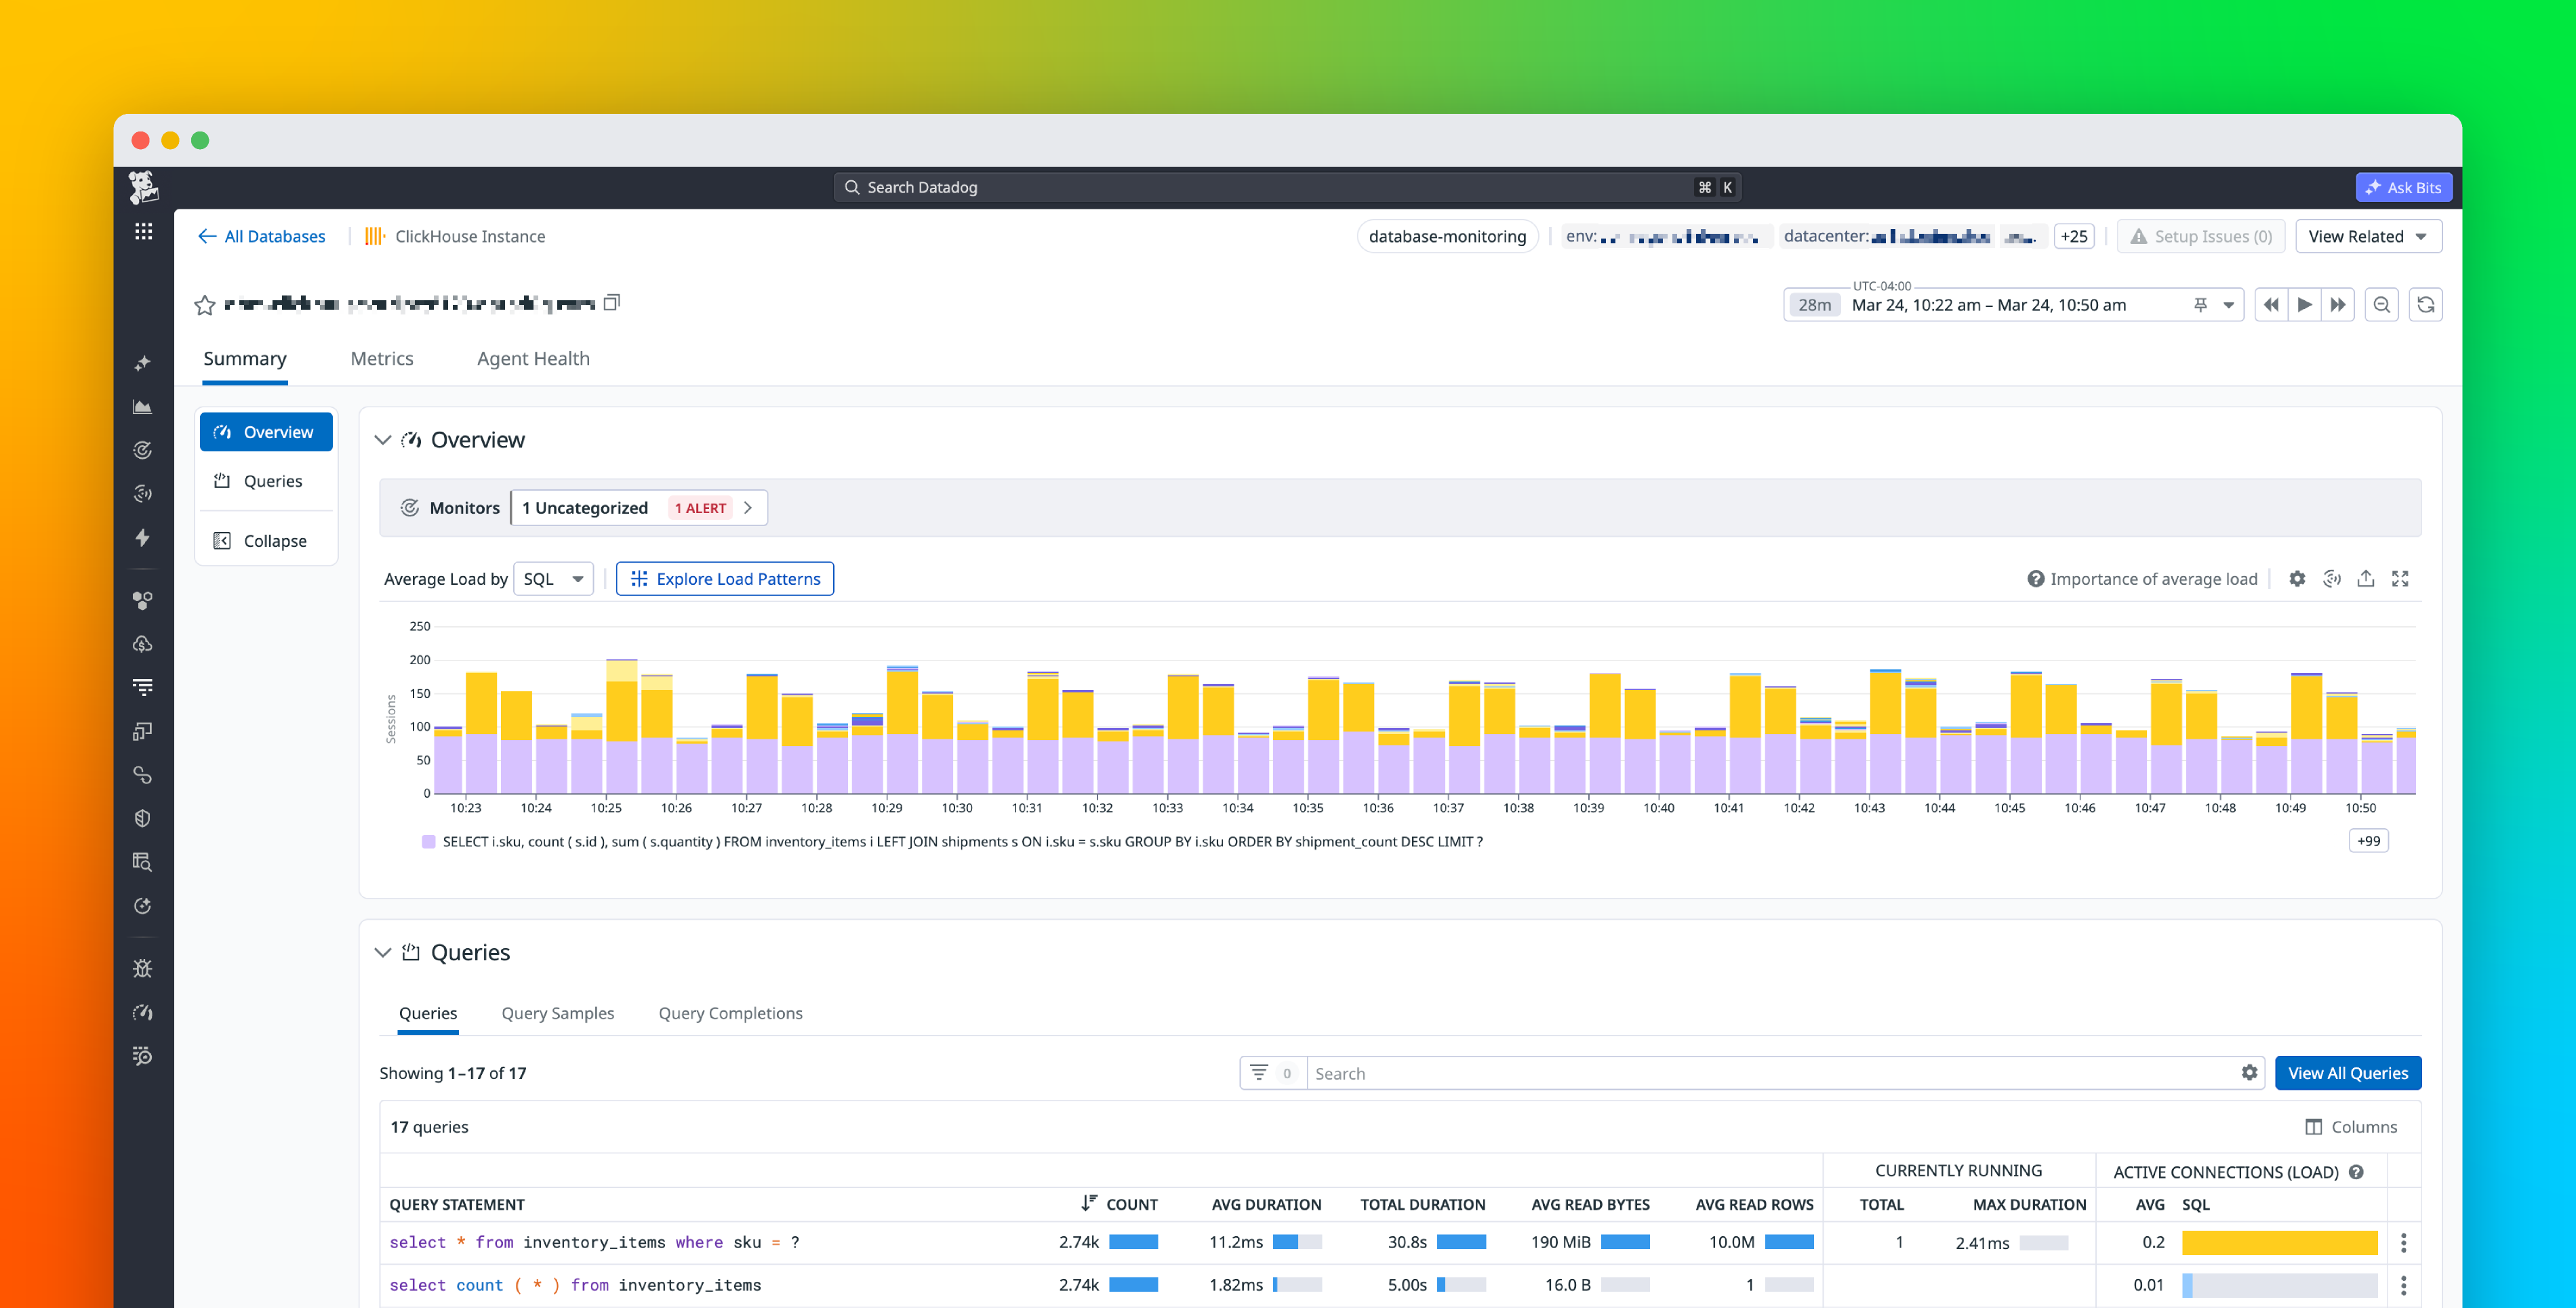
Task: Select the Error Tracking bug icon
Action: 143,967
